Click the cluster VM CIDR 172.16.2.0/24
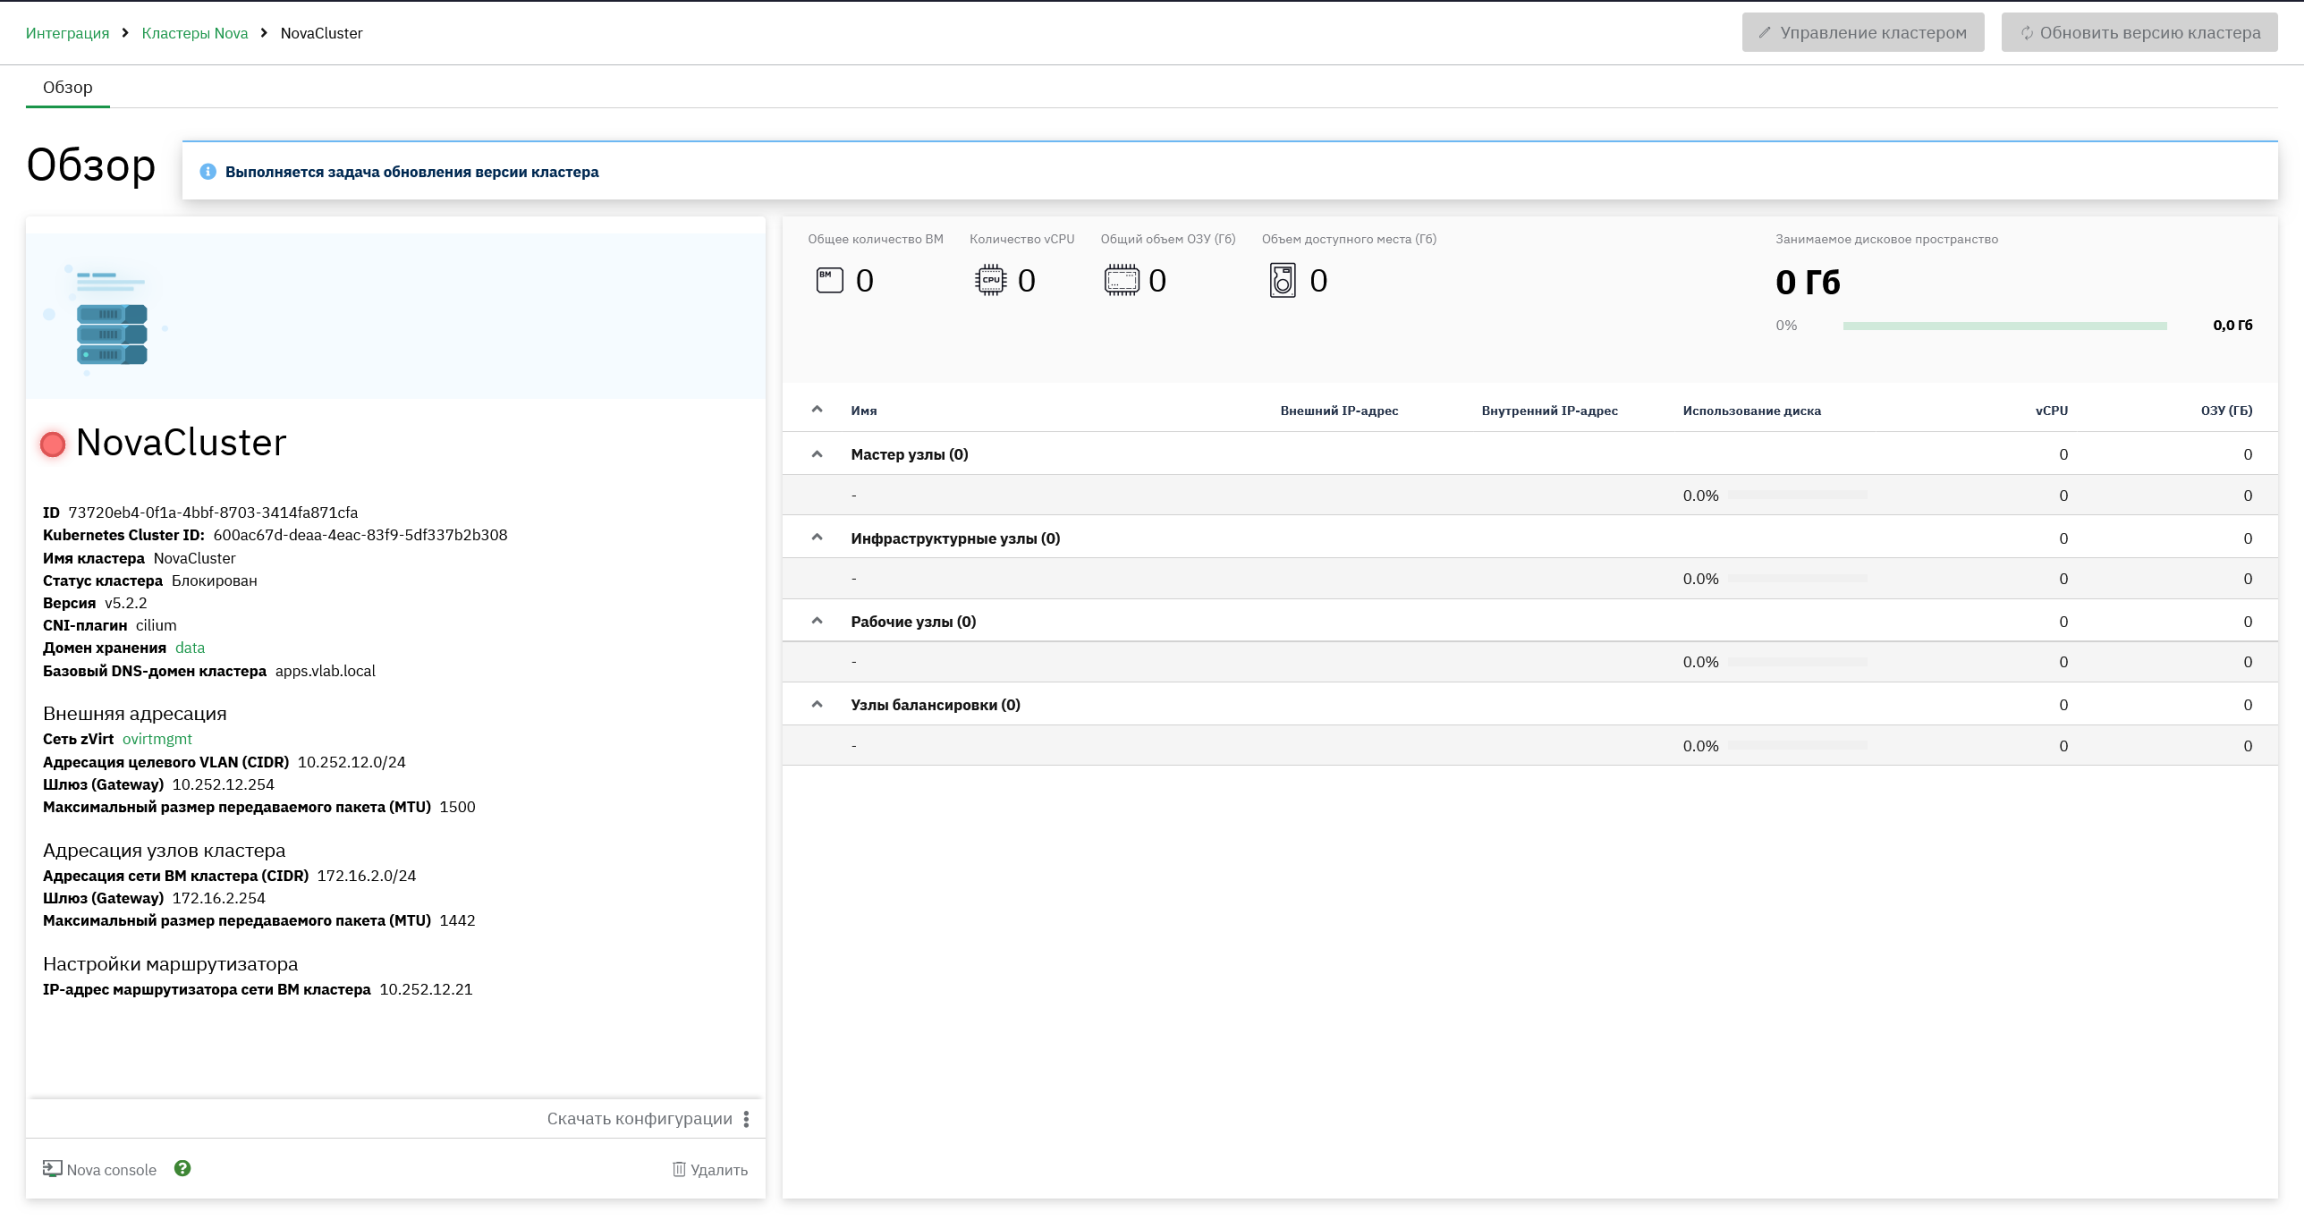The width and height of the screenshot is (2304, 1220). [366, 876]
